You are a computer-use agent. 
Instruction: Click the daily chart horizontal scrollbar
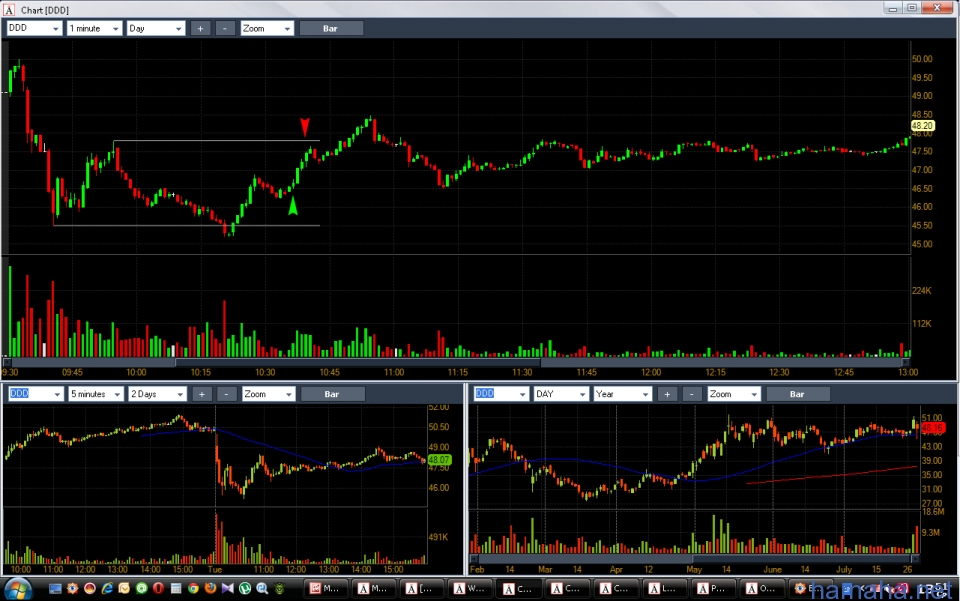click(694, 558)
